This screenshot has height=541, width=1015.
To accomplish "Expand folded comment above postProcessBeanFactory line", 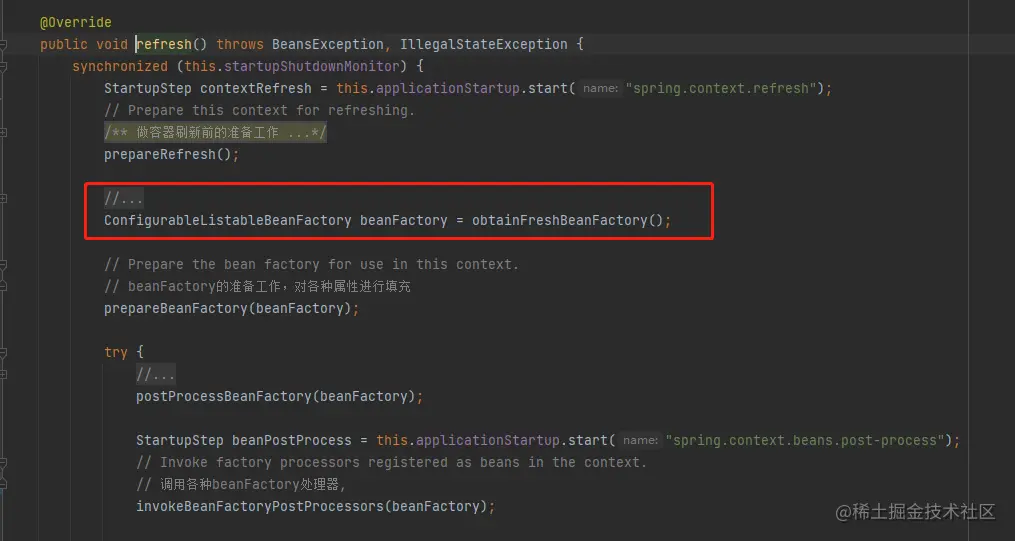I will [3, 375].
